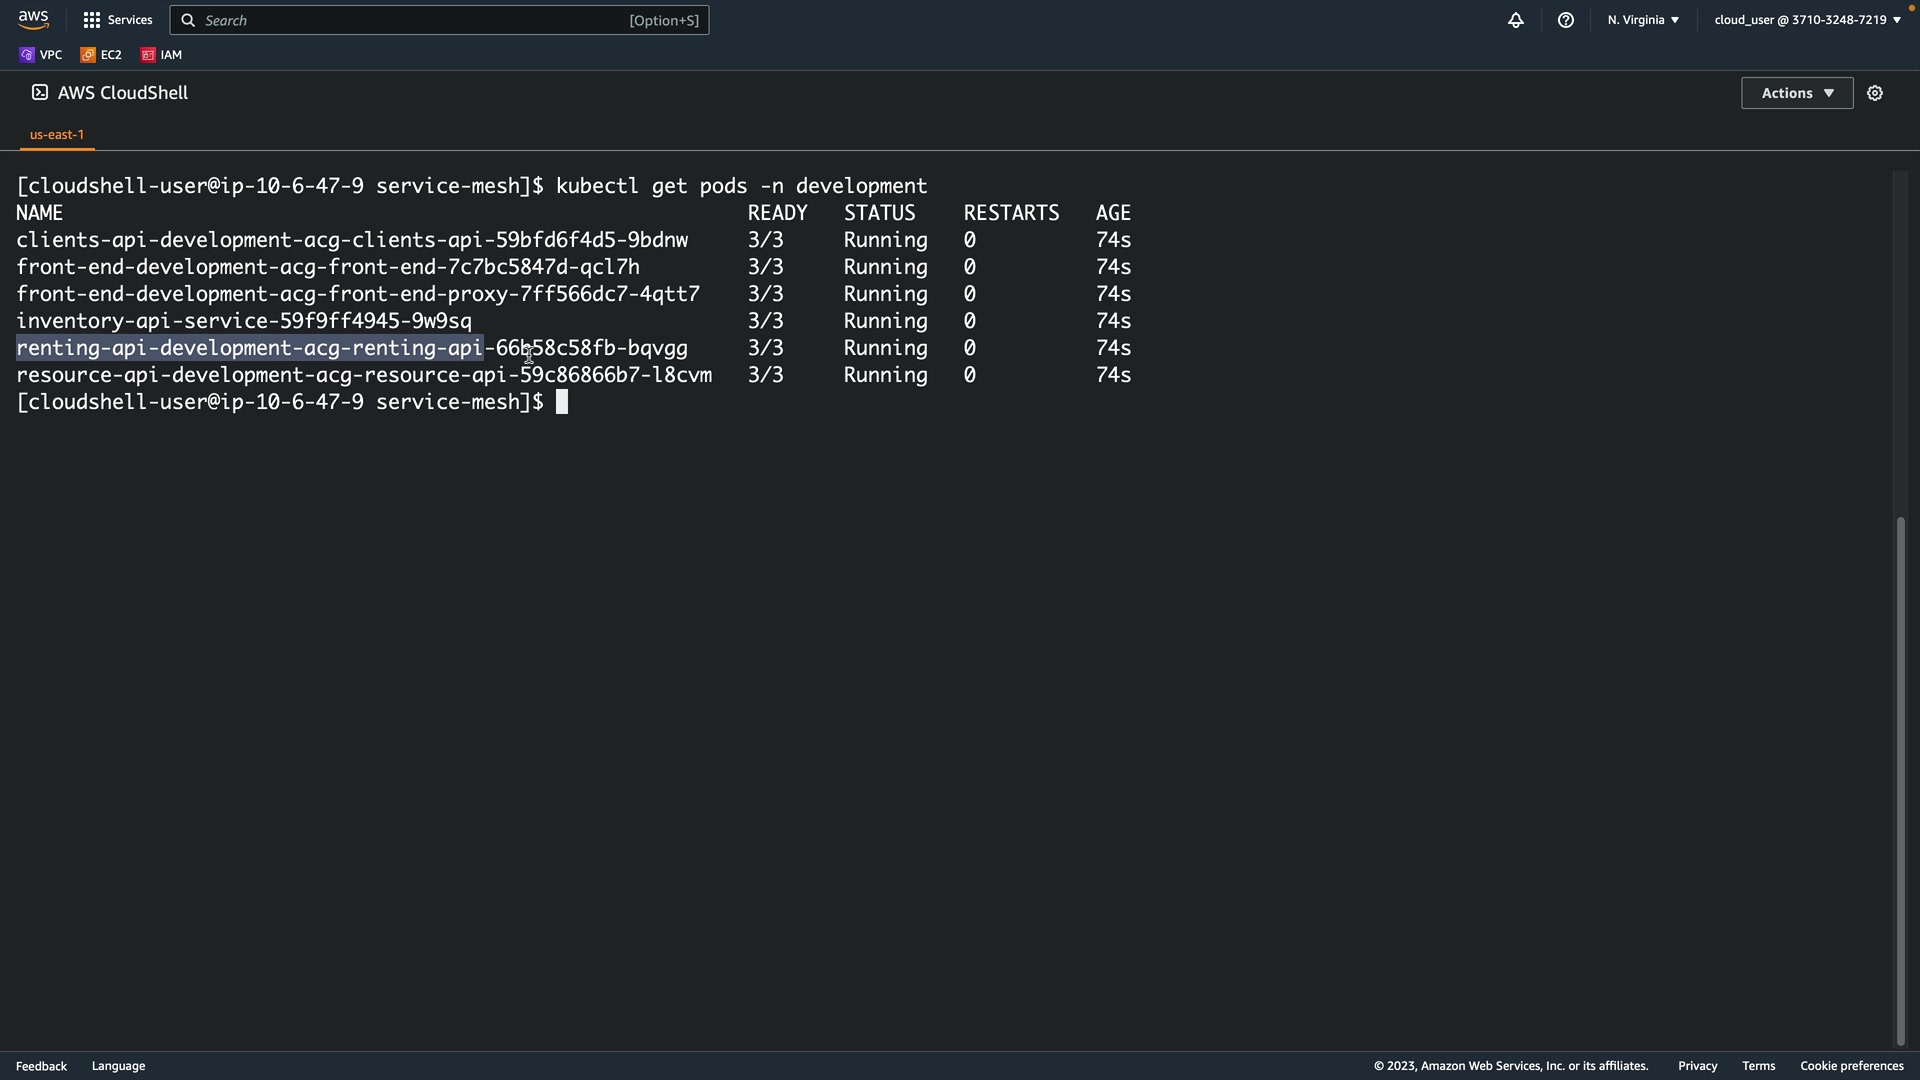Click the AWS logo home icon
The width and height of the screenshot is (1920, 1080).
(x=33, y=20)
